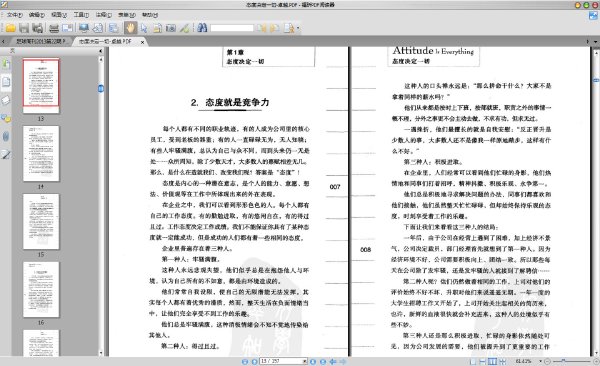Enable continuous facing view mode
The height and width of the screenshot is (366, 600).
tap(502, 361)
